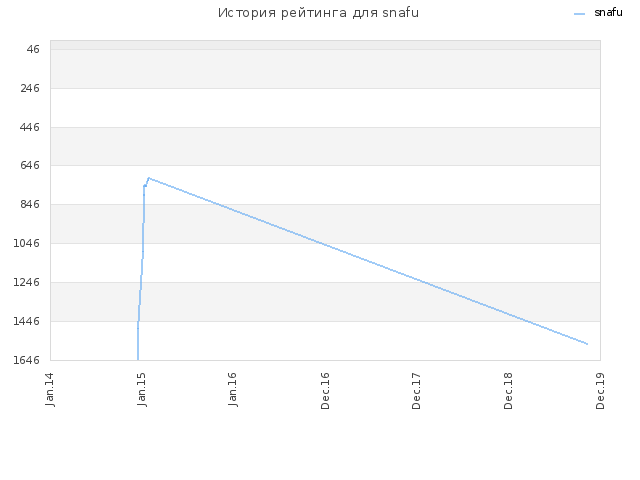
Task: Click the Dec.19 x-axis label
Action: [600, 391]
